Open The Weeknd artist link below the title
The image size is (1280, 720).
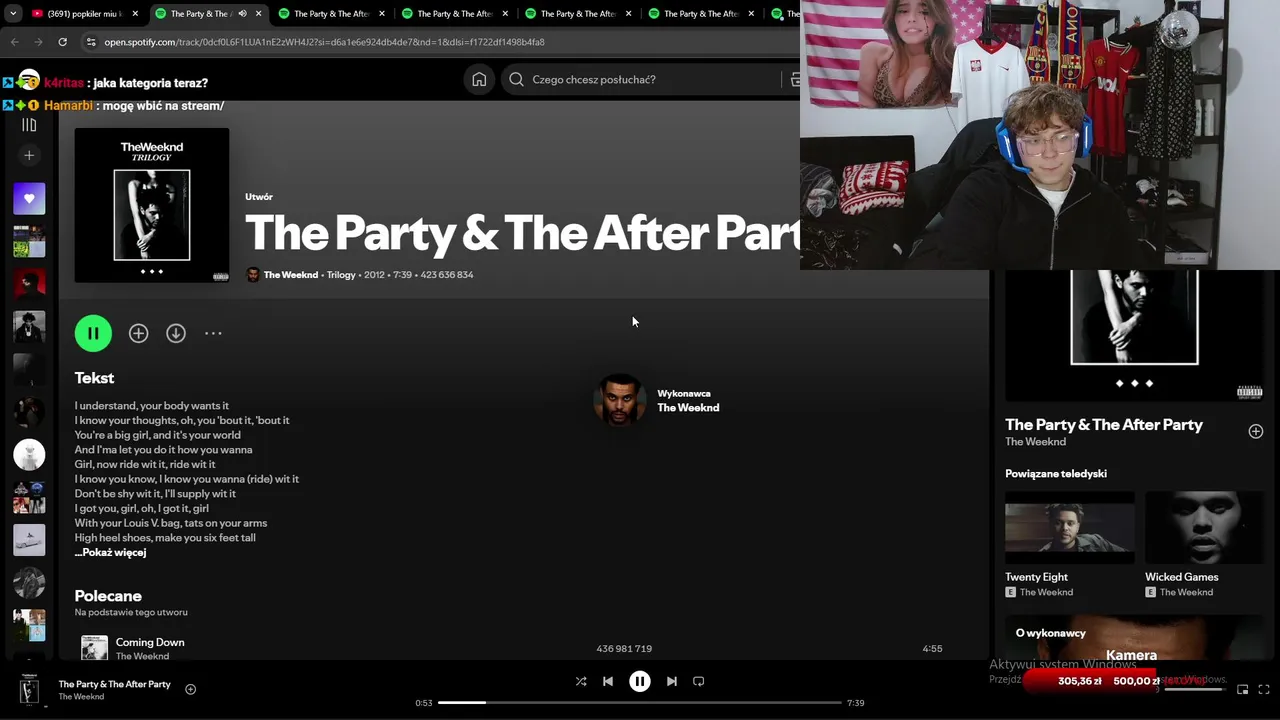coord(291,275)
